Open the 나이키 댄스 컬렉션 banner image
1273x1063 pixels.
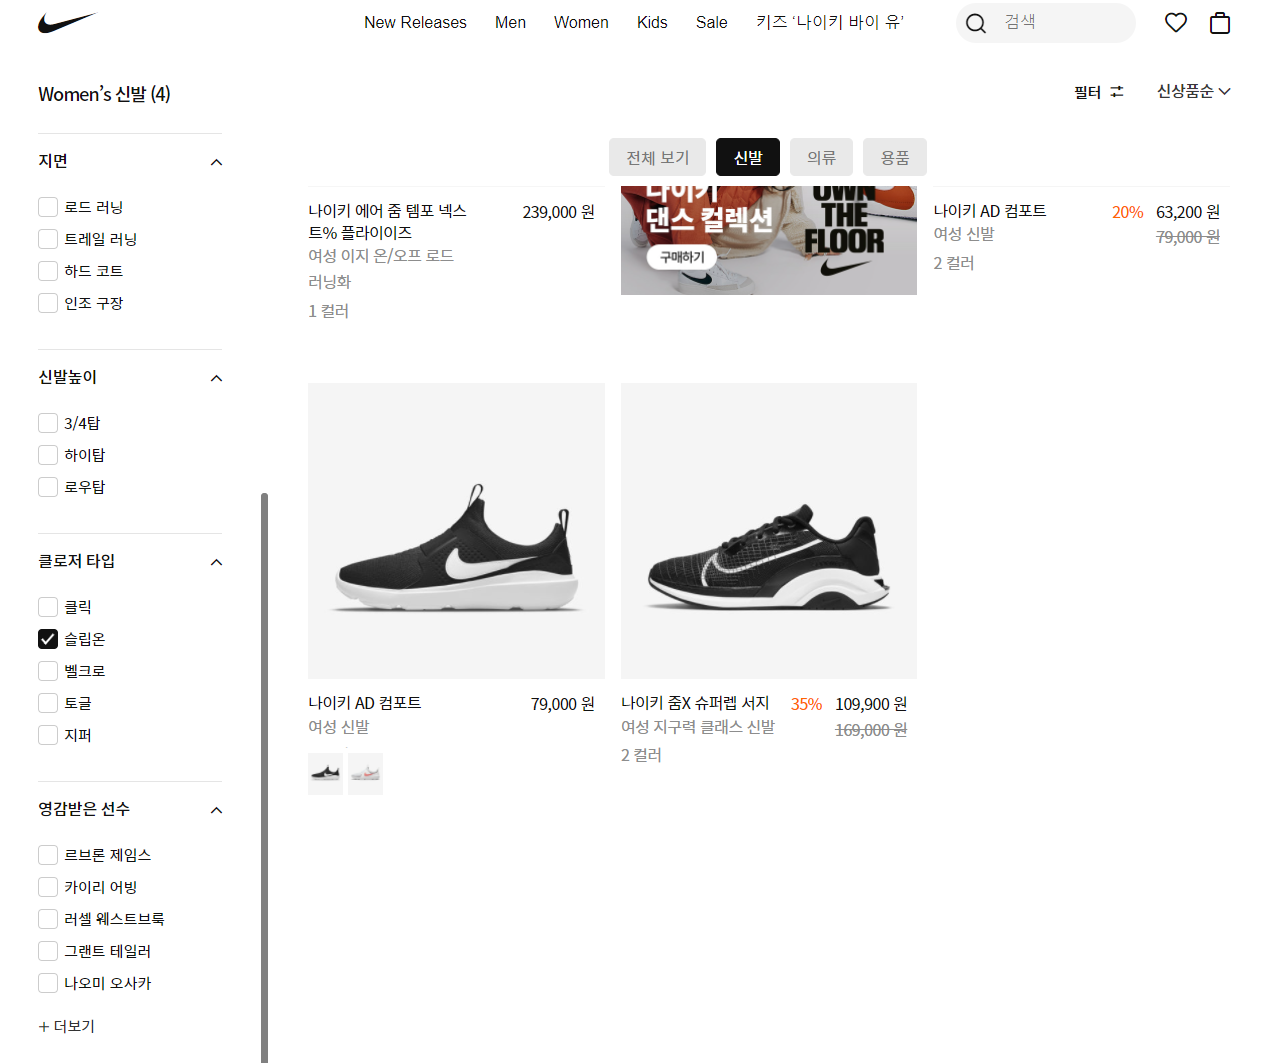[x=769, y=240]
